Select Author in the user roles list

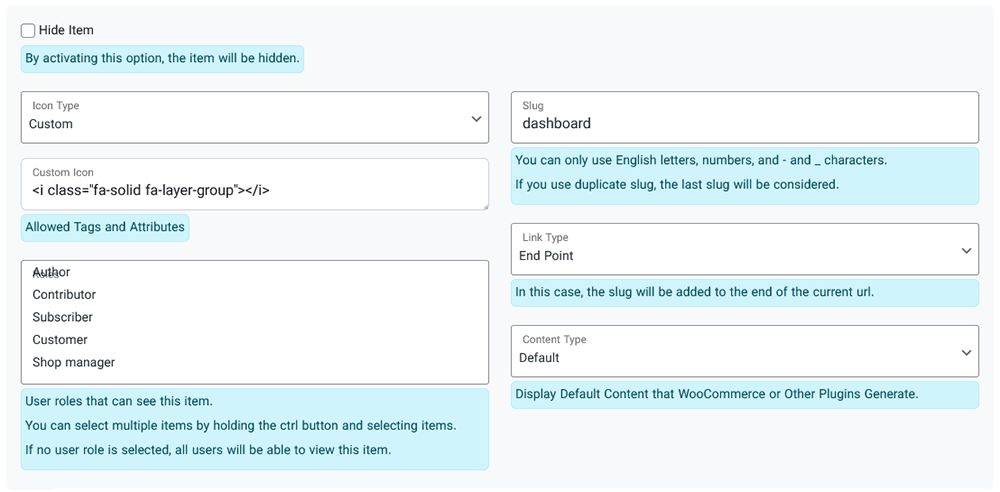52,272
